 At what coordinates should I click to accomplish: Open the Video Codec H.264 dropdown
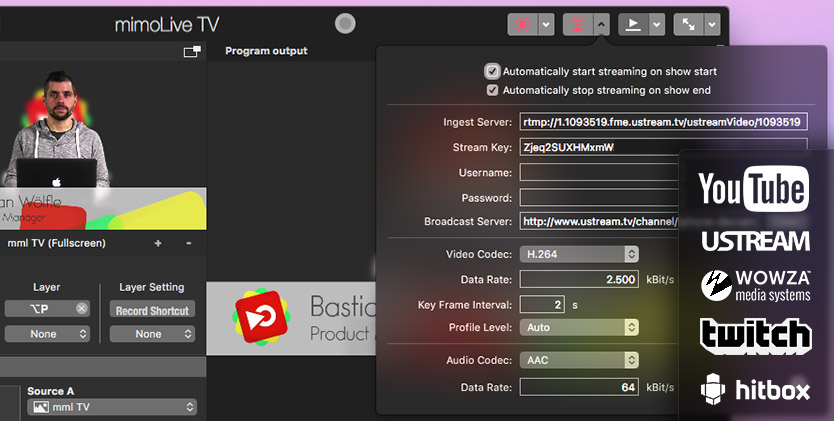579,254
